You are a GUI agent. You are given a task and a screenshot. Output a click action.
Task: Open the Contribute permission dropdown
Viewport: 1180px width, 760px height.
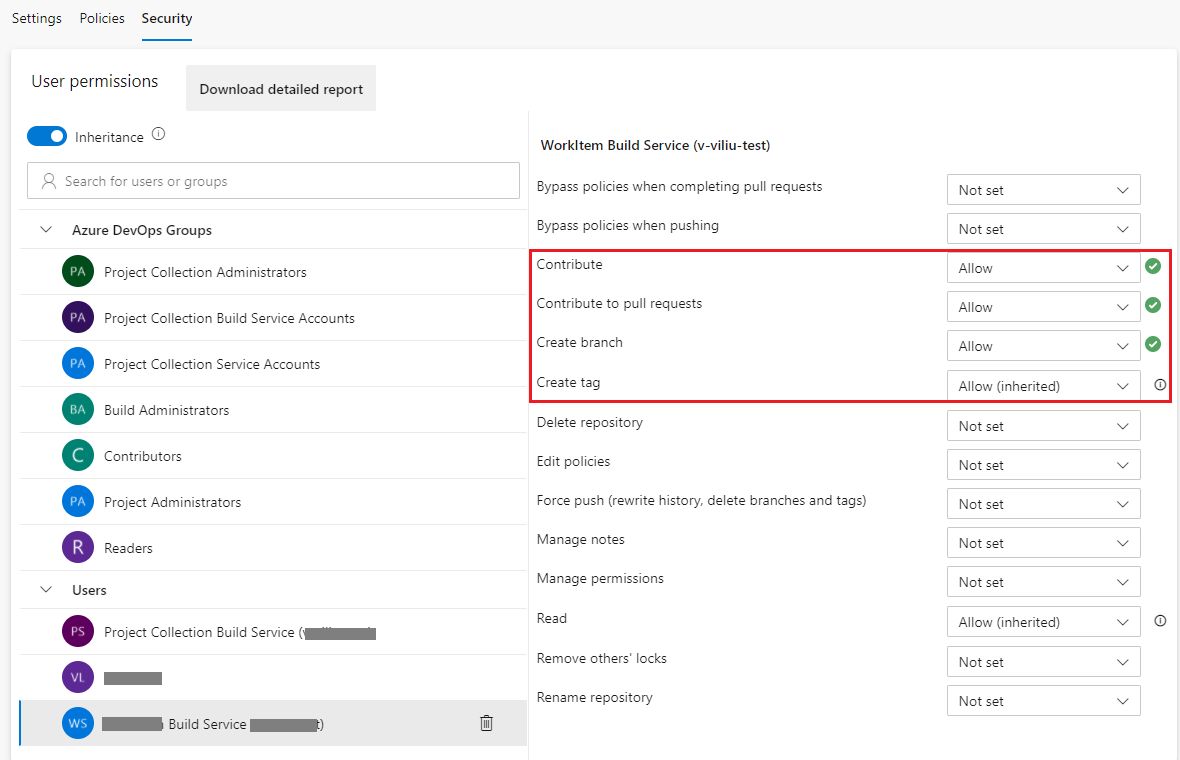1043,268
